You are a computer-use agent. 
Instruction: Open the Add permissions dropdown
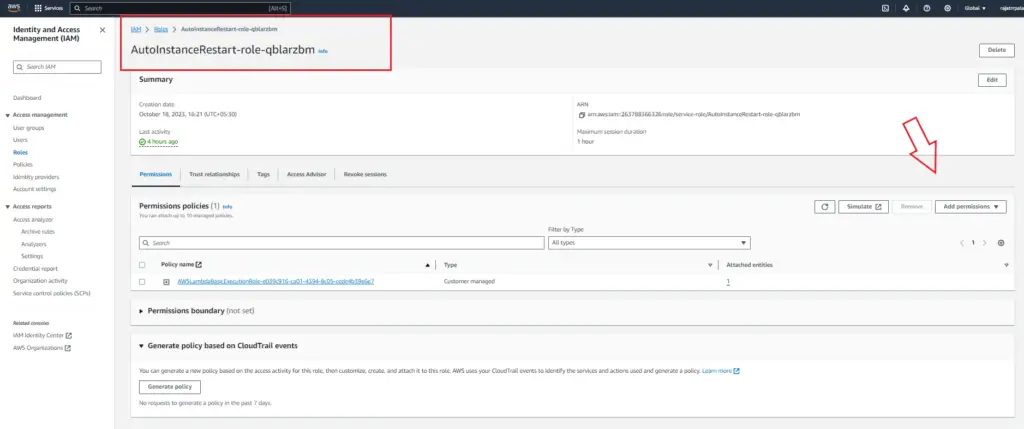[x=970, y=206]
